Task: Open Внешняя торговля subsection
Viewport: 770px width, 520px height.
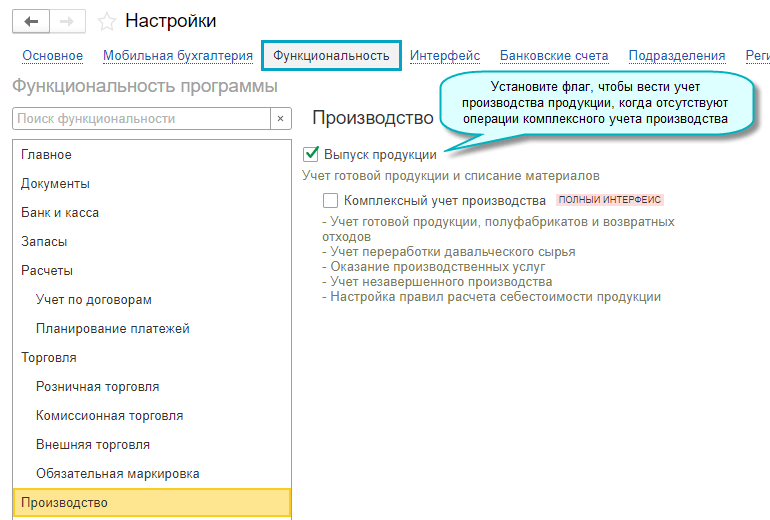Action: pos(152,444)
